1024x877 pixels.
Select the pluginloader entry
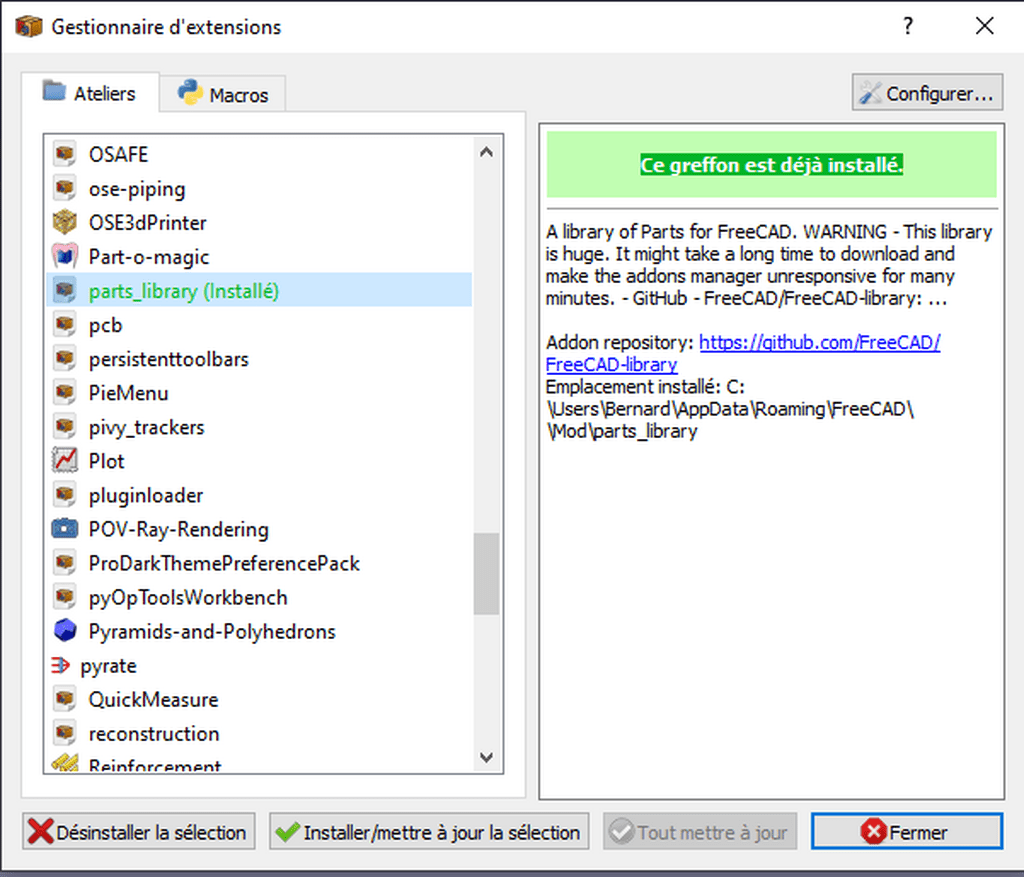259,495
